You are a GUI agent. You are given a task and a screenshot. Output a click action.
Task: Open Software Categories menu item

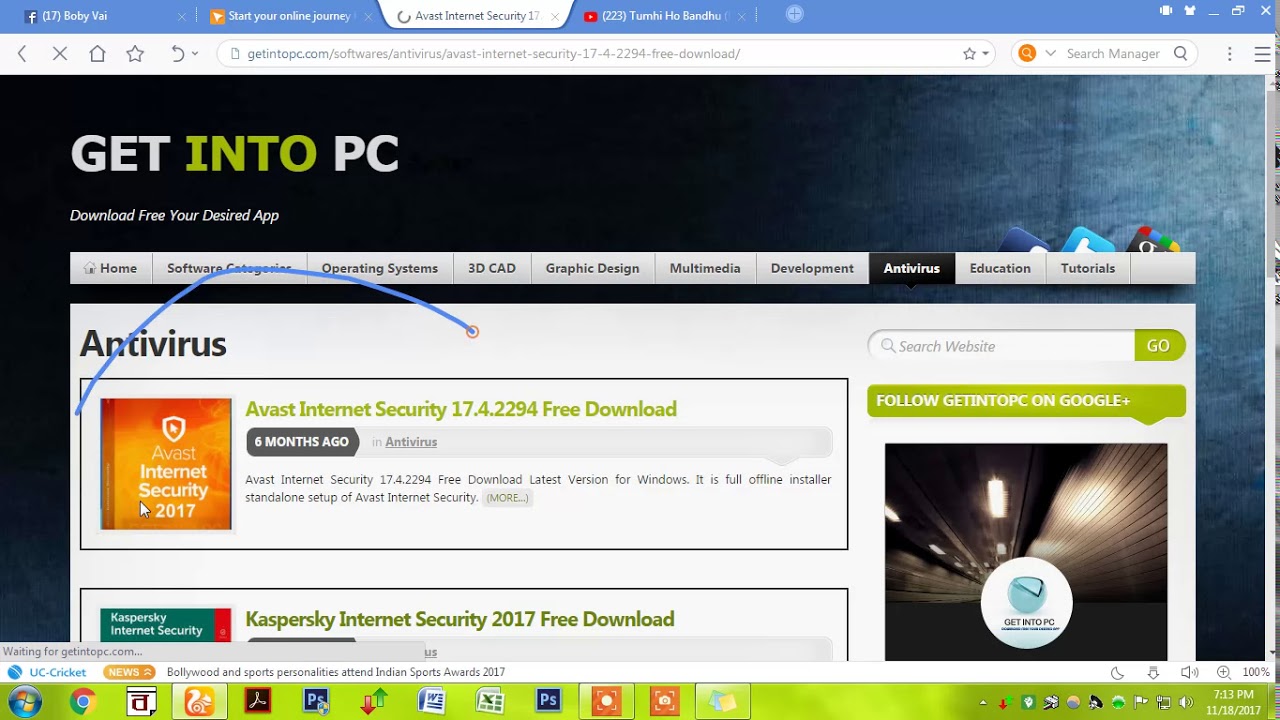tap(229, 268)
